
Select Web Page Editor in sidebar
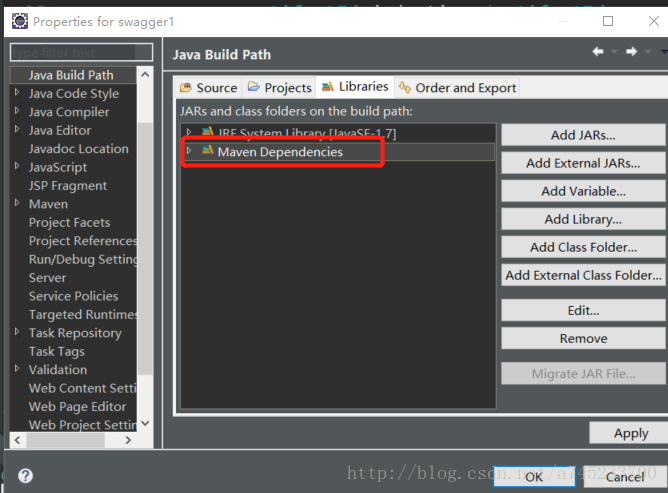(78, 406)
